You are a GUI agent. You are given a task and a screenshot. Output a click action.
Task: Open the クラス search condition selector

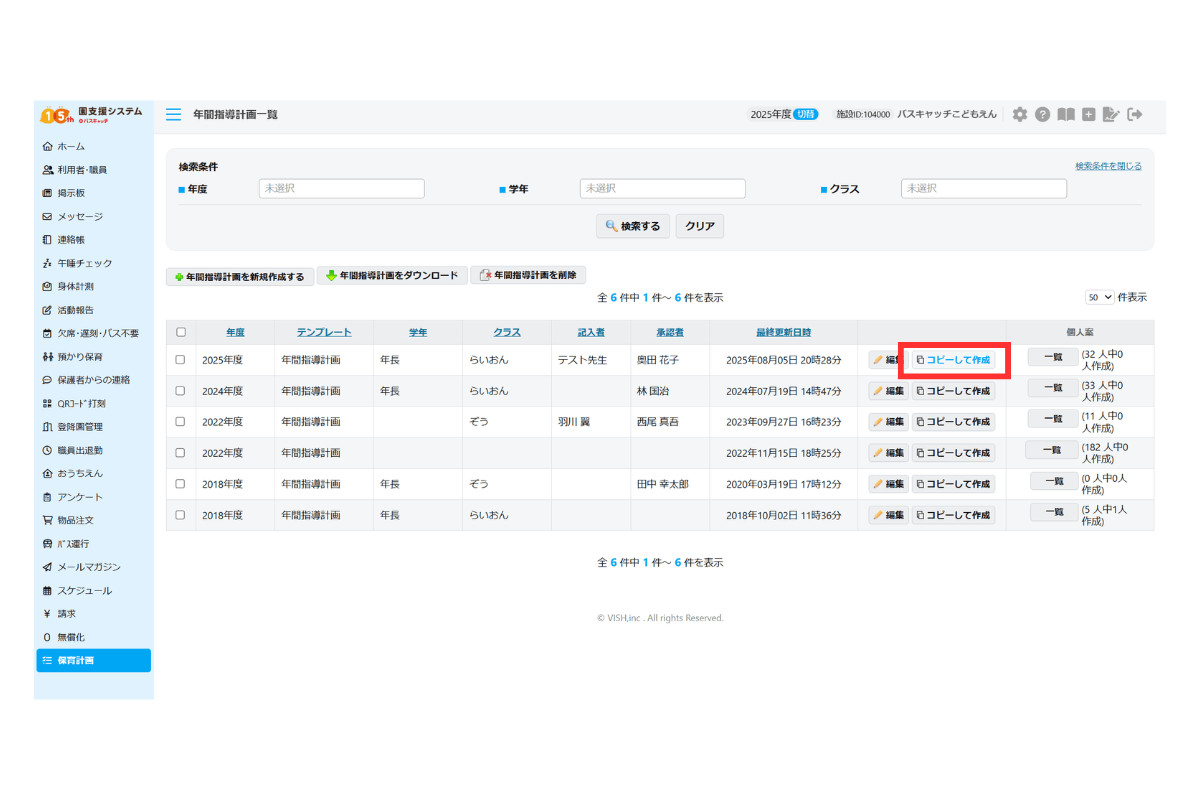coord(983,188)
